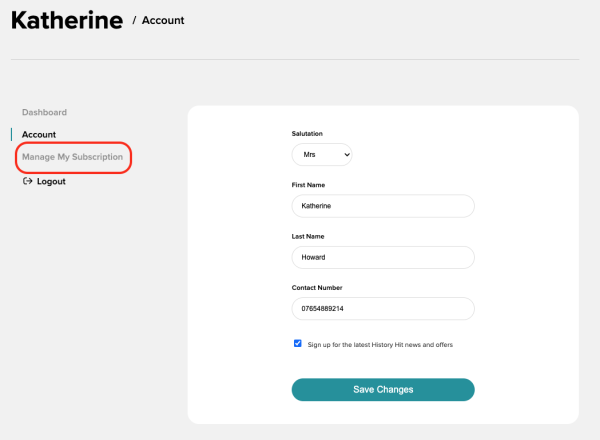Select the Account sidebar item
Image resolution: width=600 pixels, height=440 pixels.
[39, 134]
